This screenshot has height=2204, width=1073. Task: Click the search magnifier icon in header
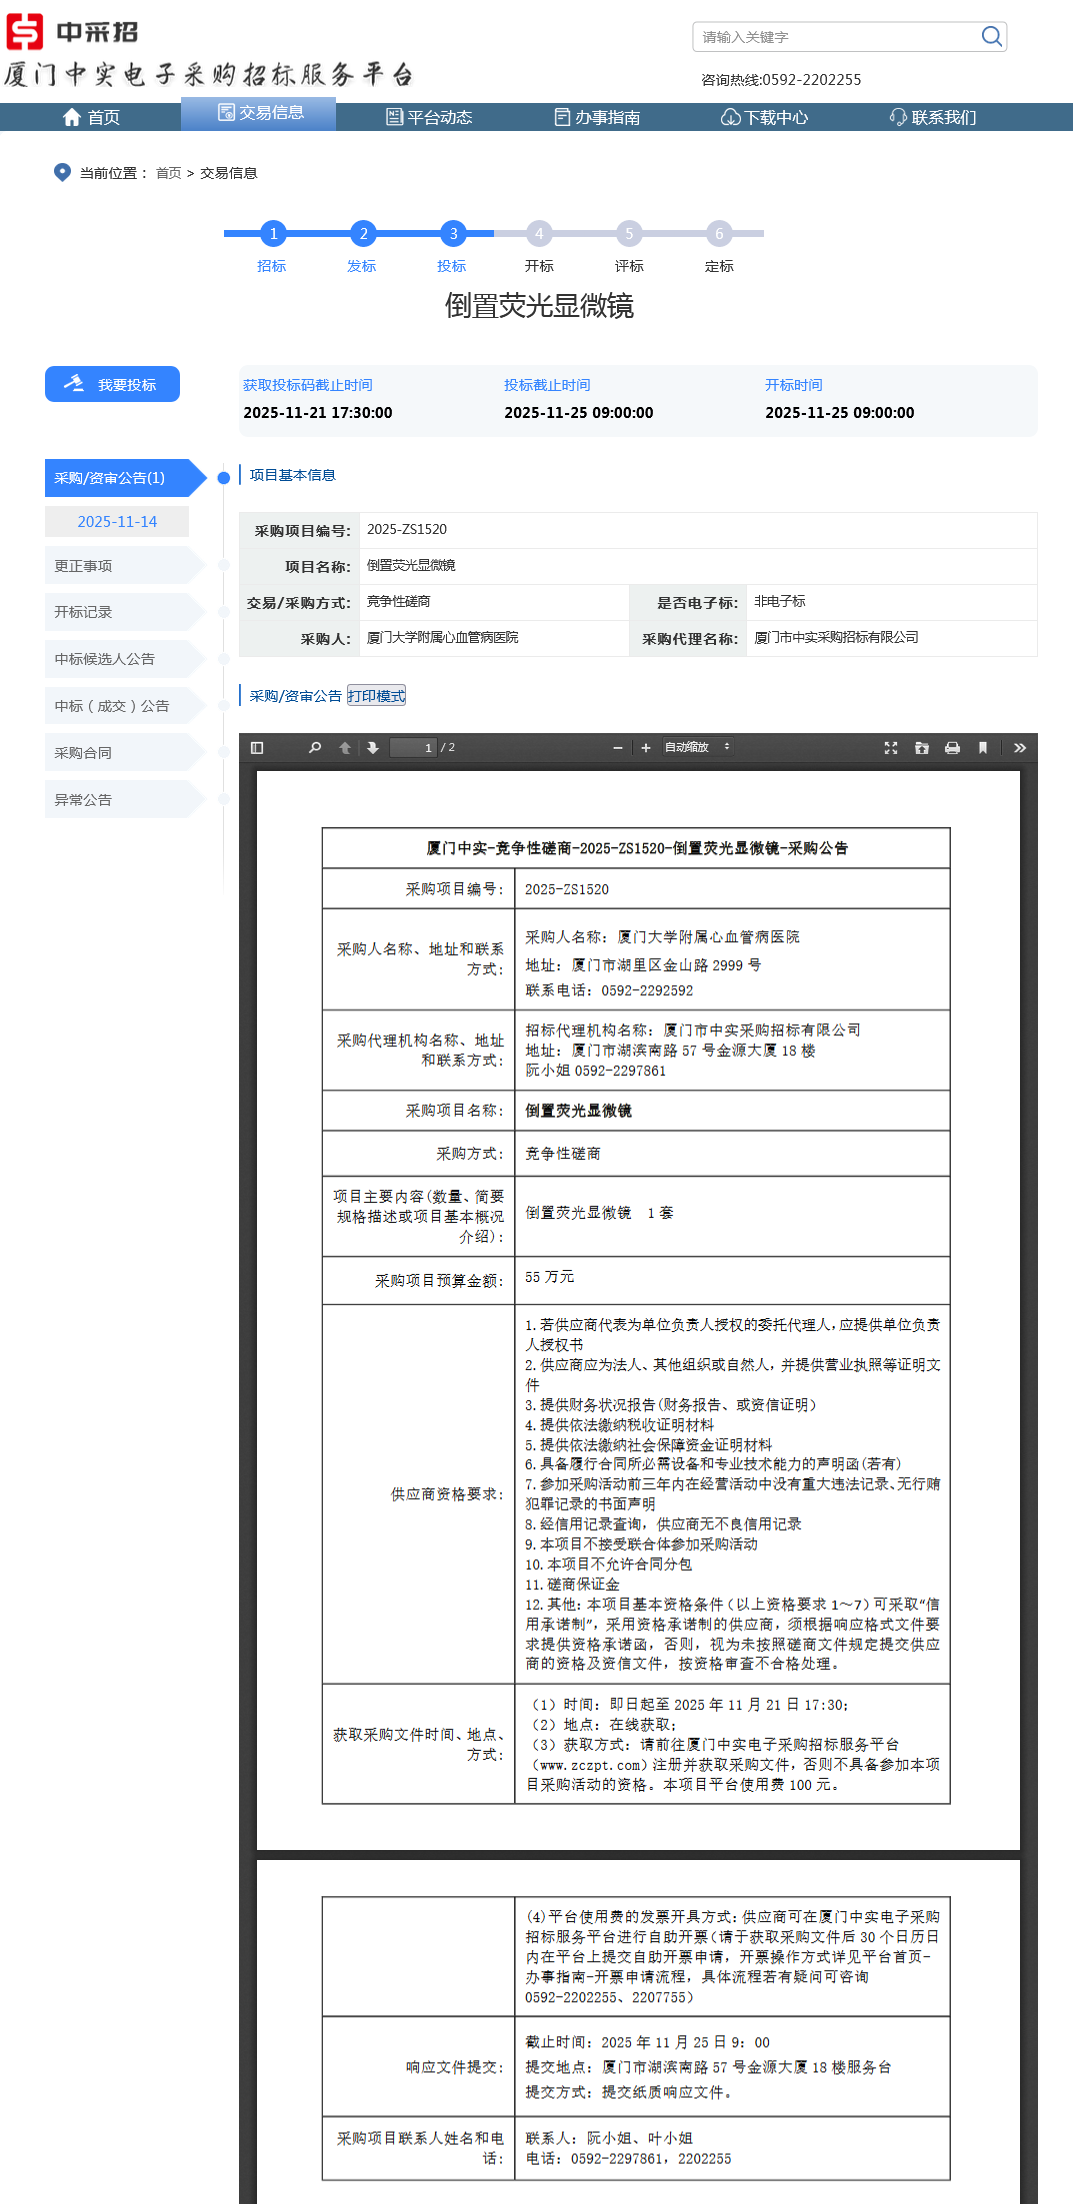[991, 37]
